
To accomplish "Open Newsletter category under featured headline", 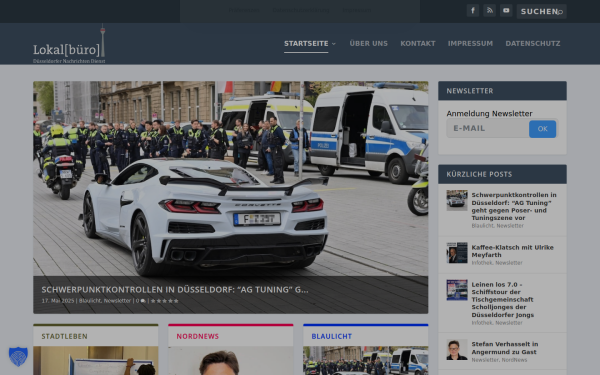I will 117,301.
